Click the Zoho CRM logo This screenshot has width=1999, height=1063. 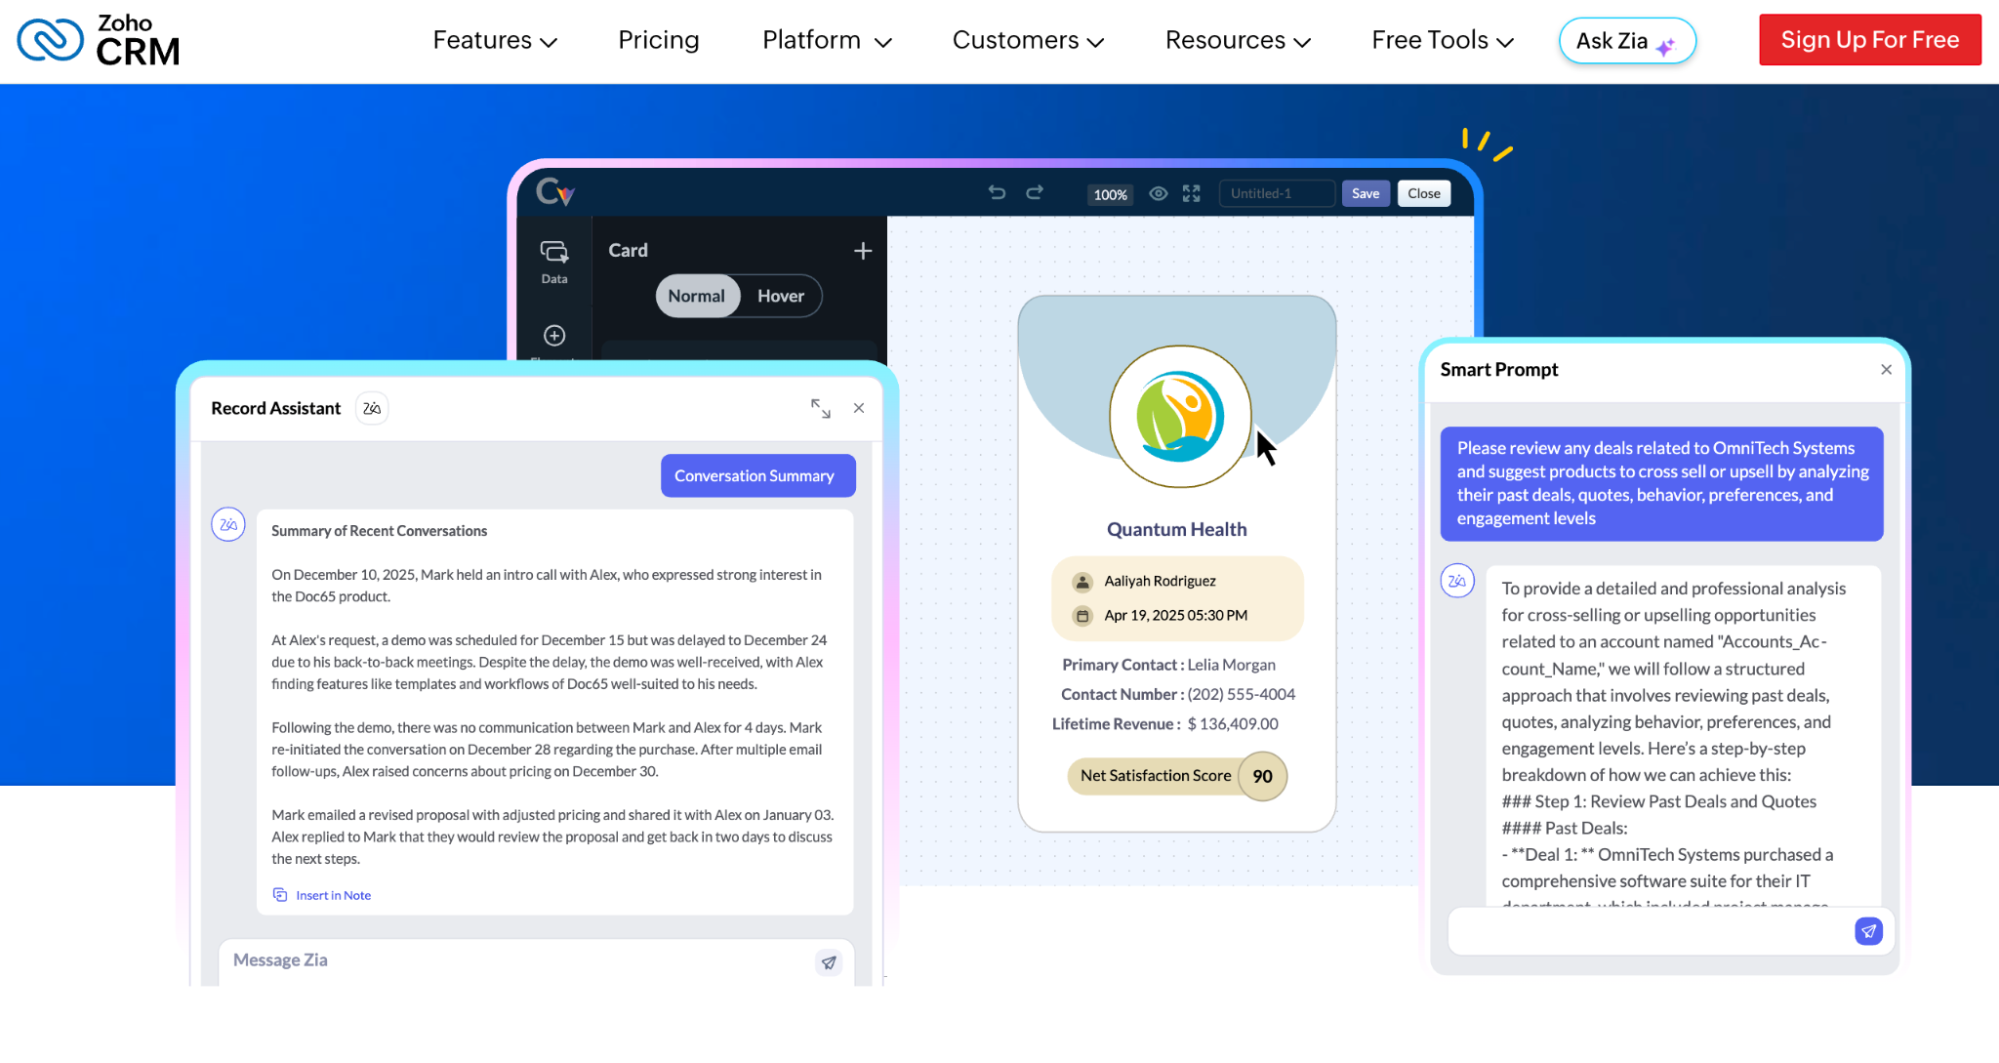pos(98,40)
